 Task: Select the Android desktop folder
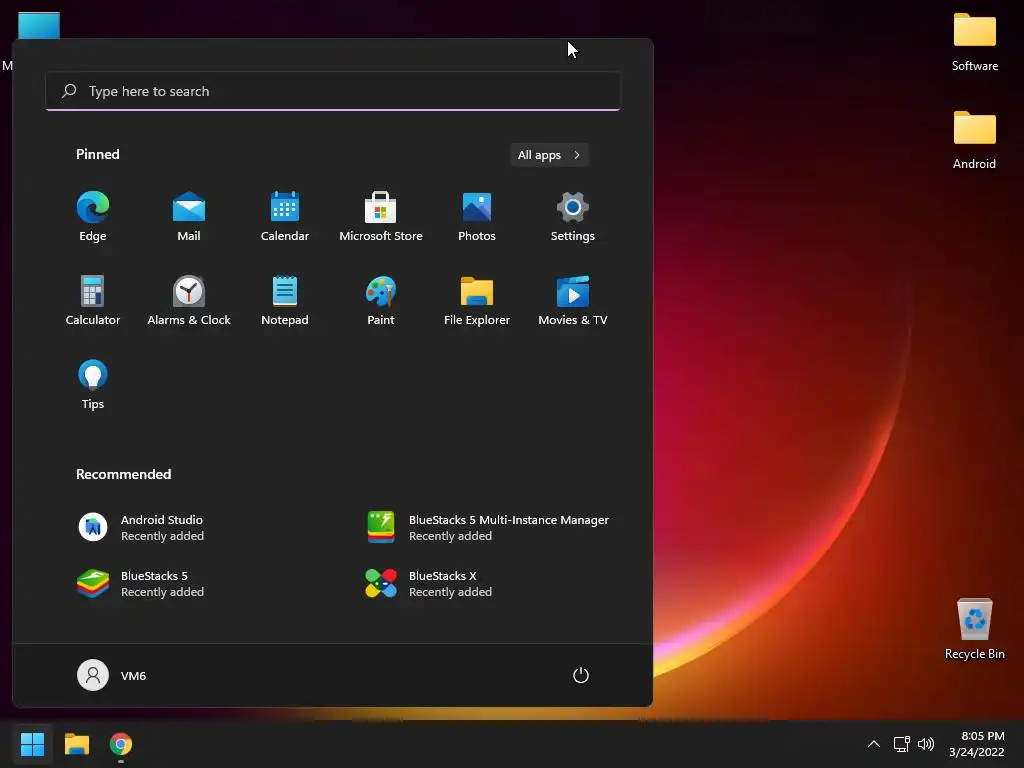point(974,140)
